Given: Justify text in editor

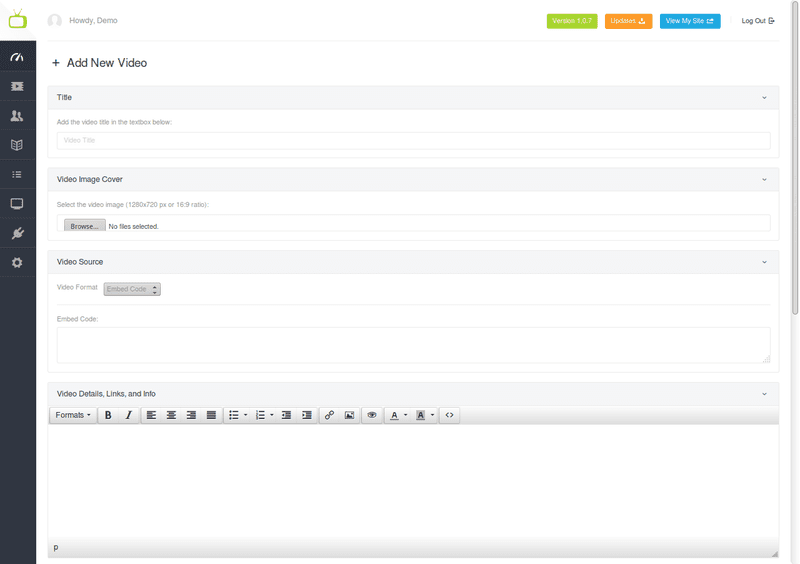Looking at the screenshot, I should pos(211,415).
